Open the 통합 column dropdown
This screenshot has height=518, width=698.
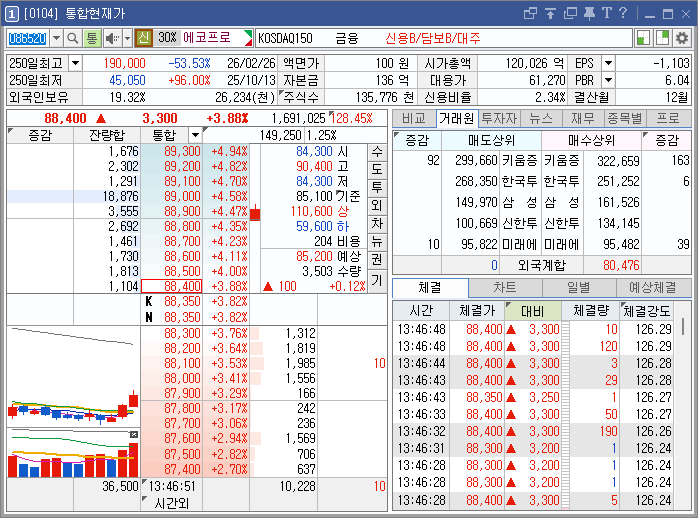(x=195, y=135)
